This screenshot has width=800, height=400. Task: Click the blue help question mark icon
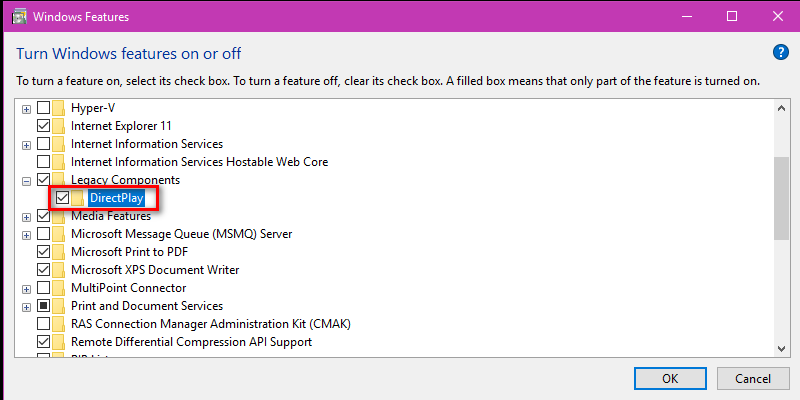[x=781, y=52]
